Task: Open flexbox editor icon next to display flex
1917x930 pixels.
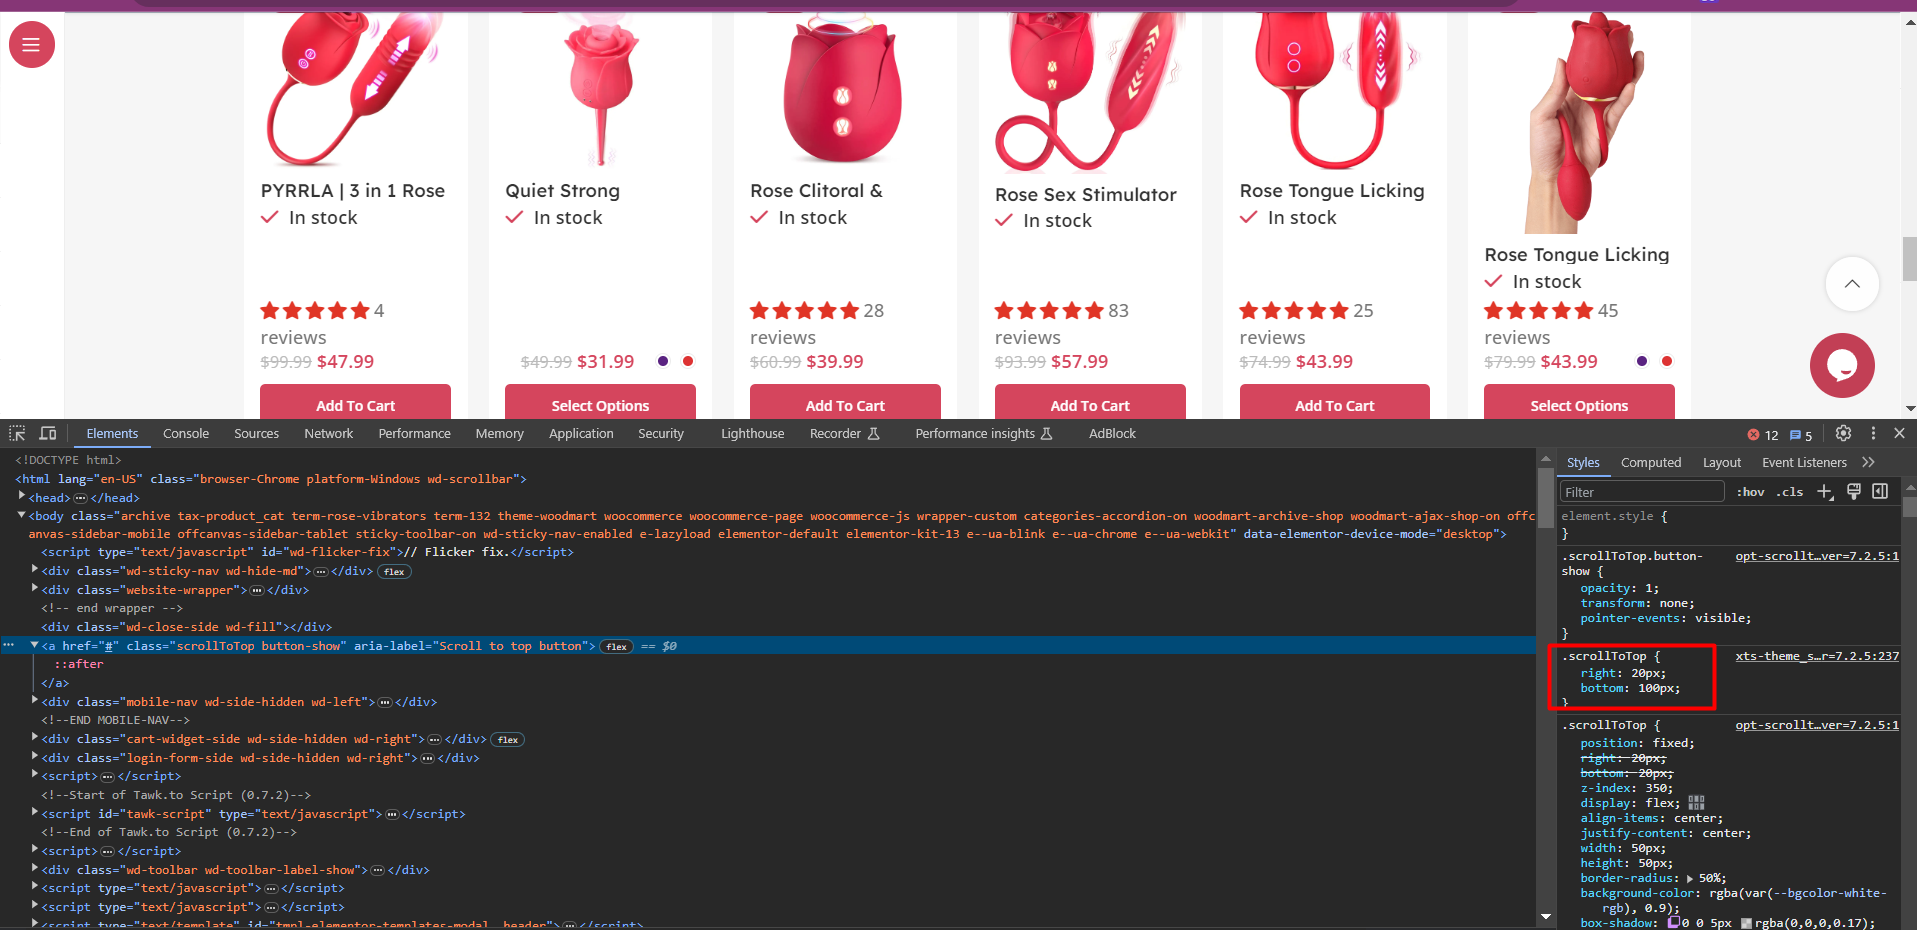Action: pos(1696,803)
